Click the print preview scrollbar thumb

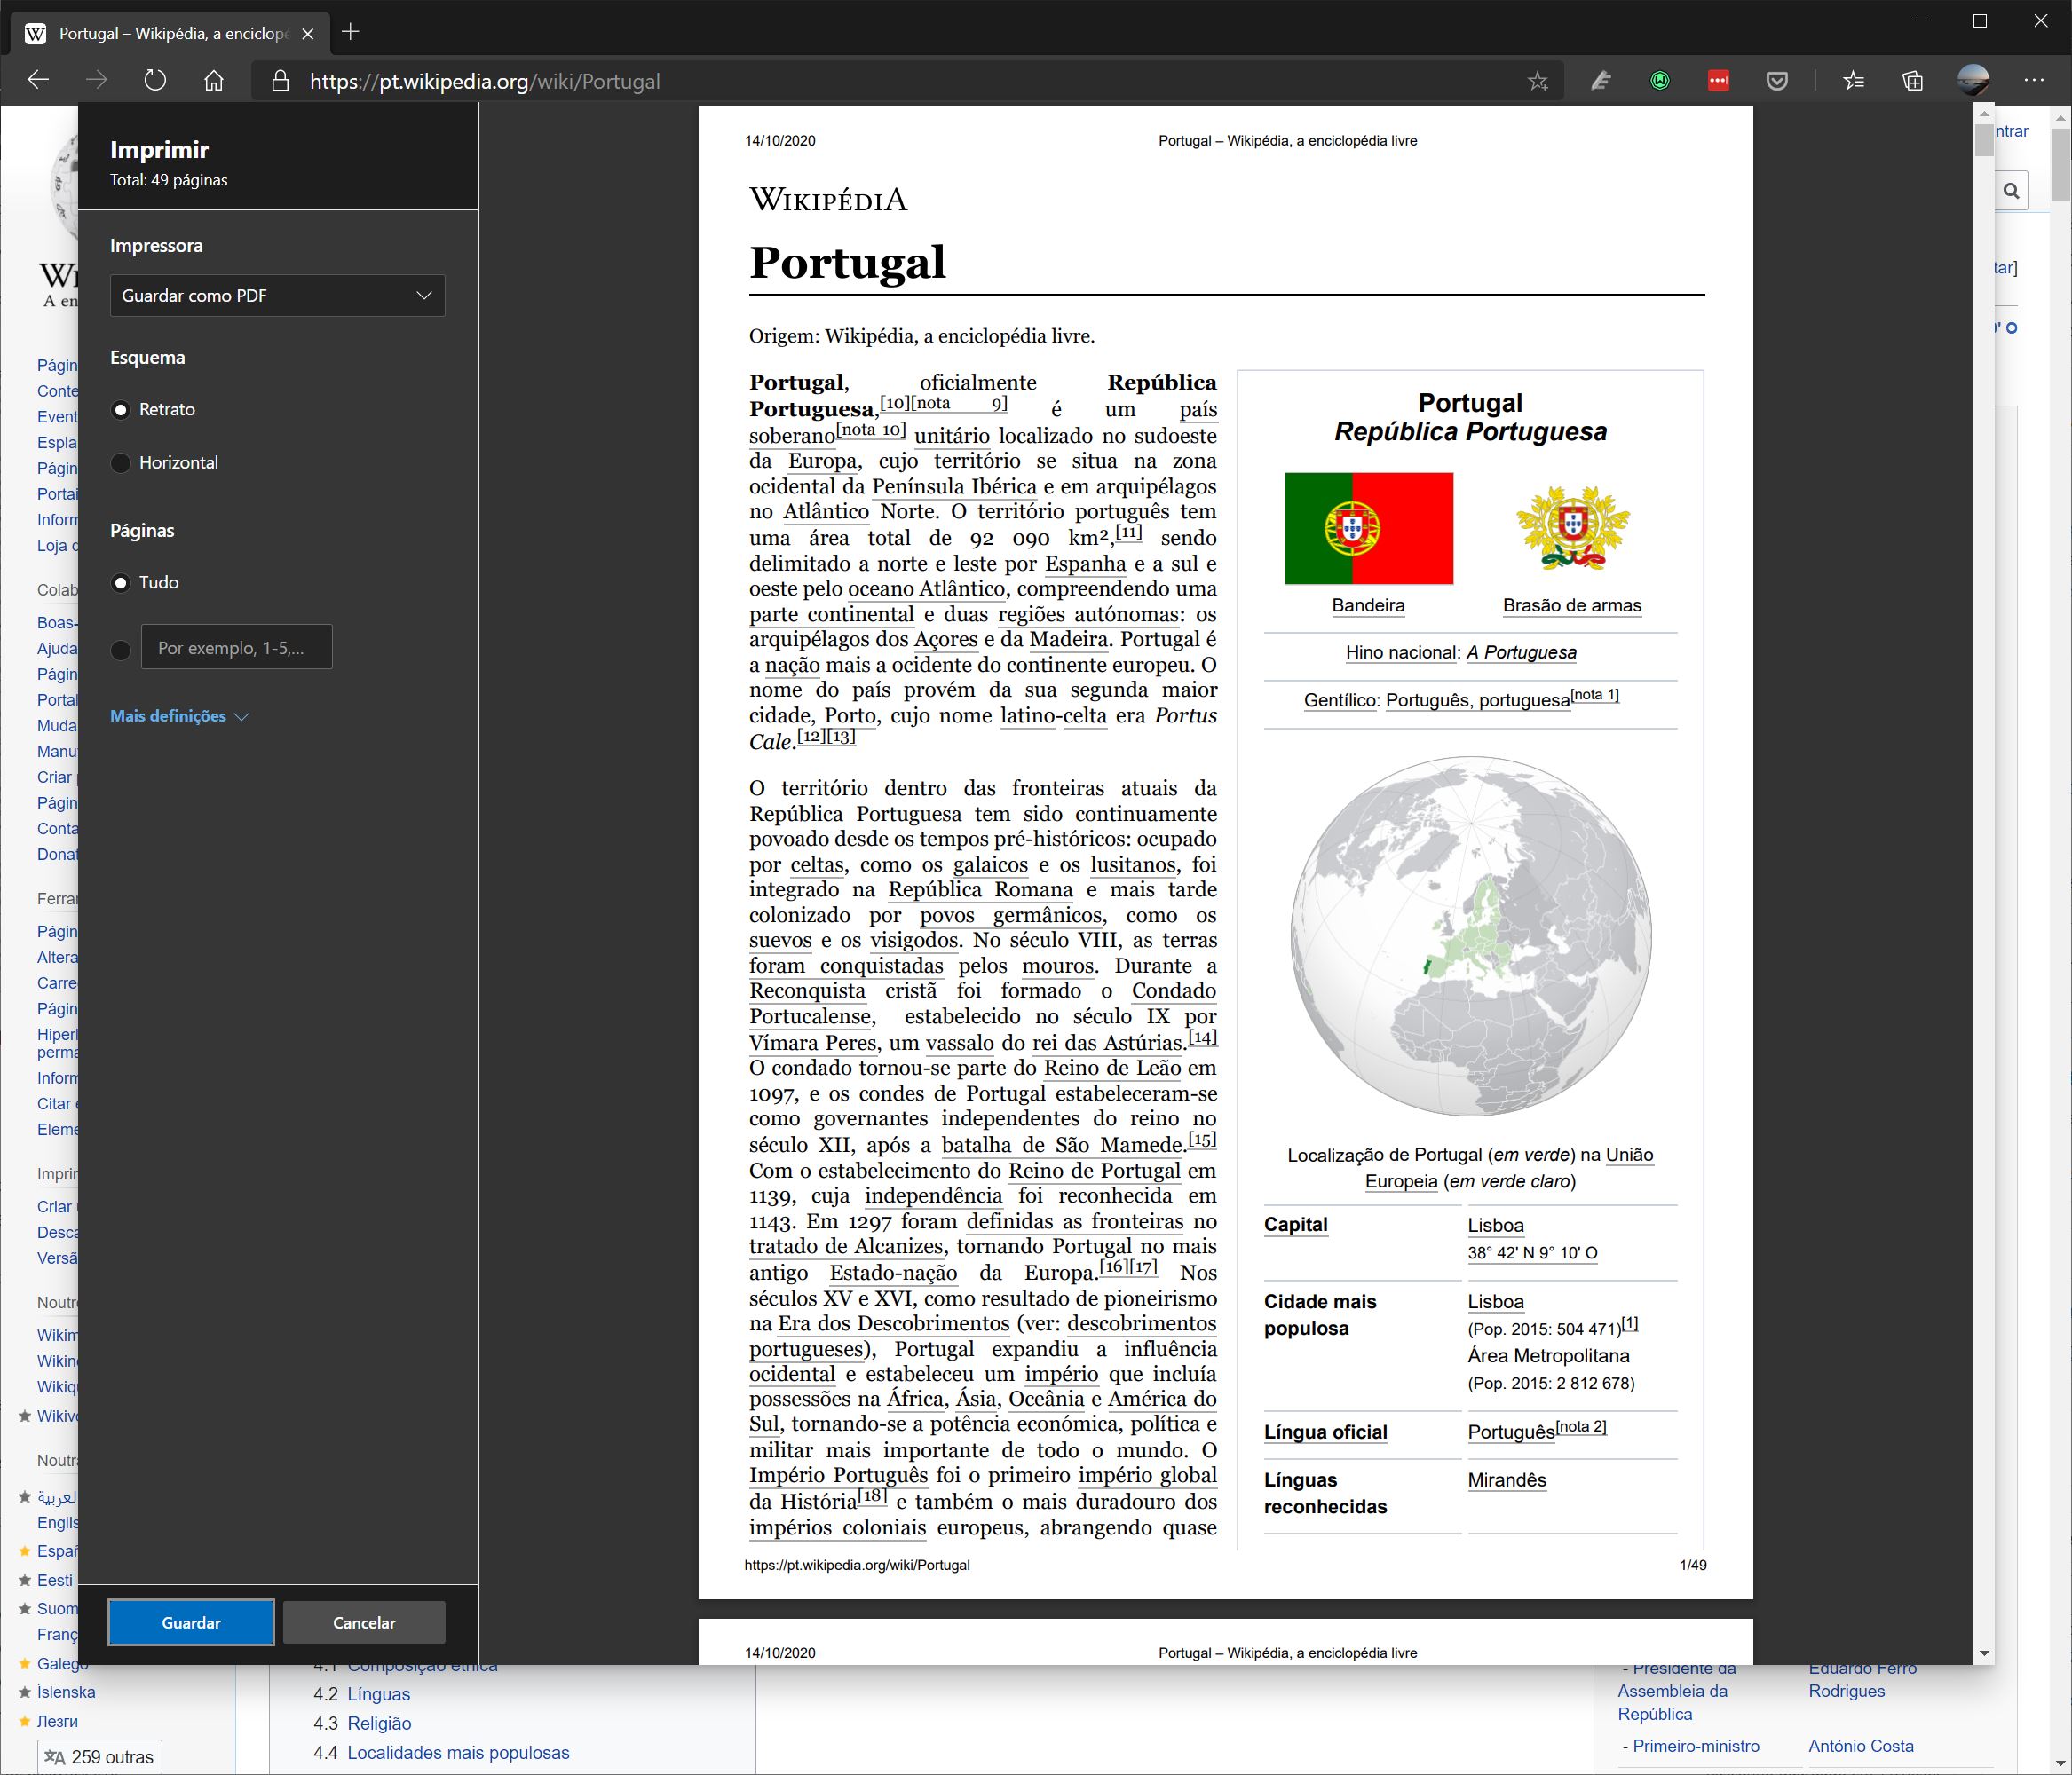(1984, 140)
